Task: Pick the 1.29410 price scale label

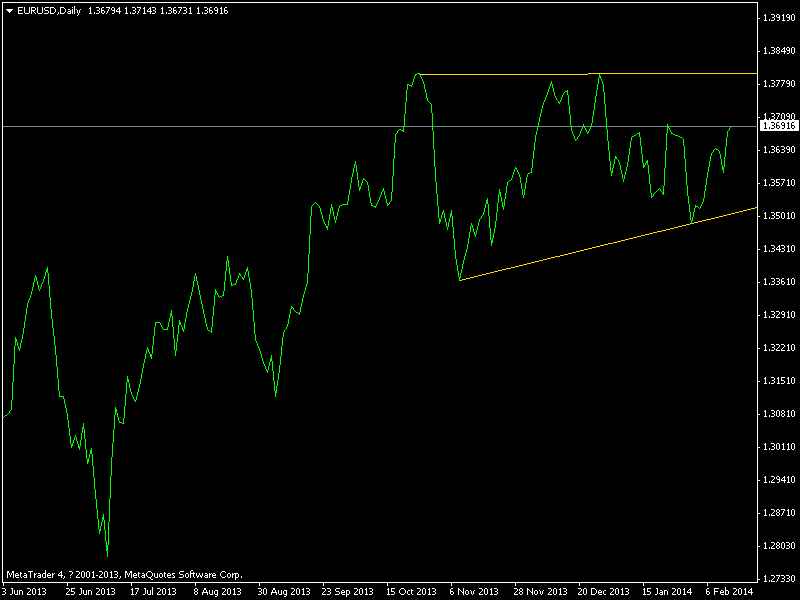Action: [x=779, y=480]
